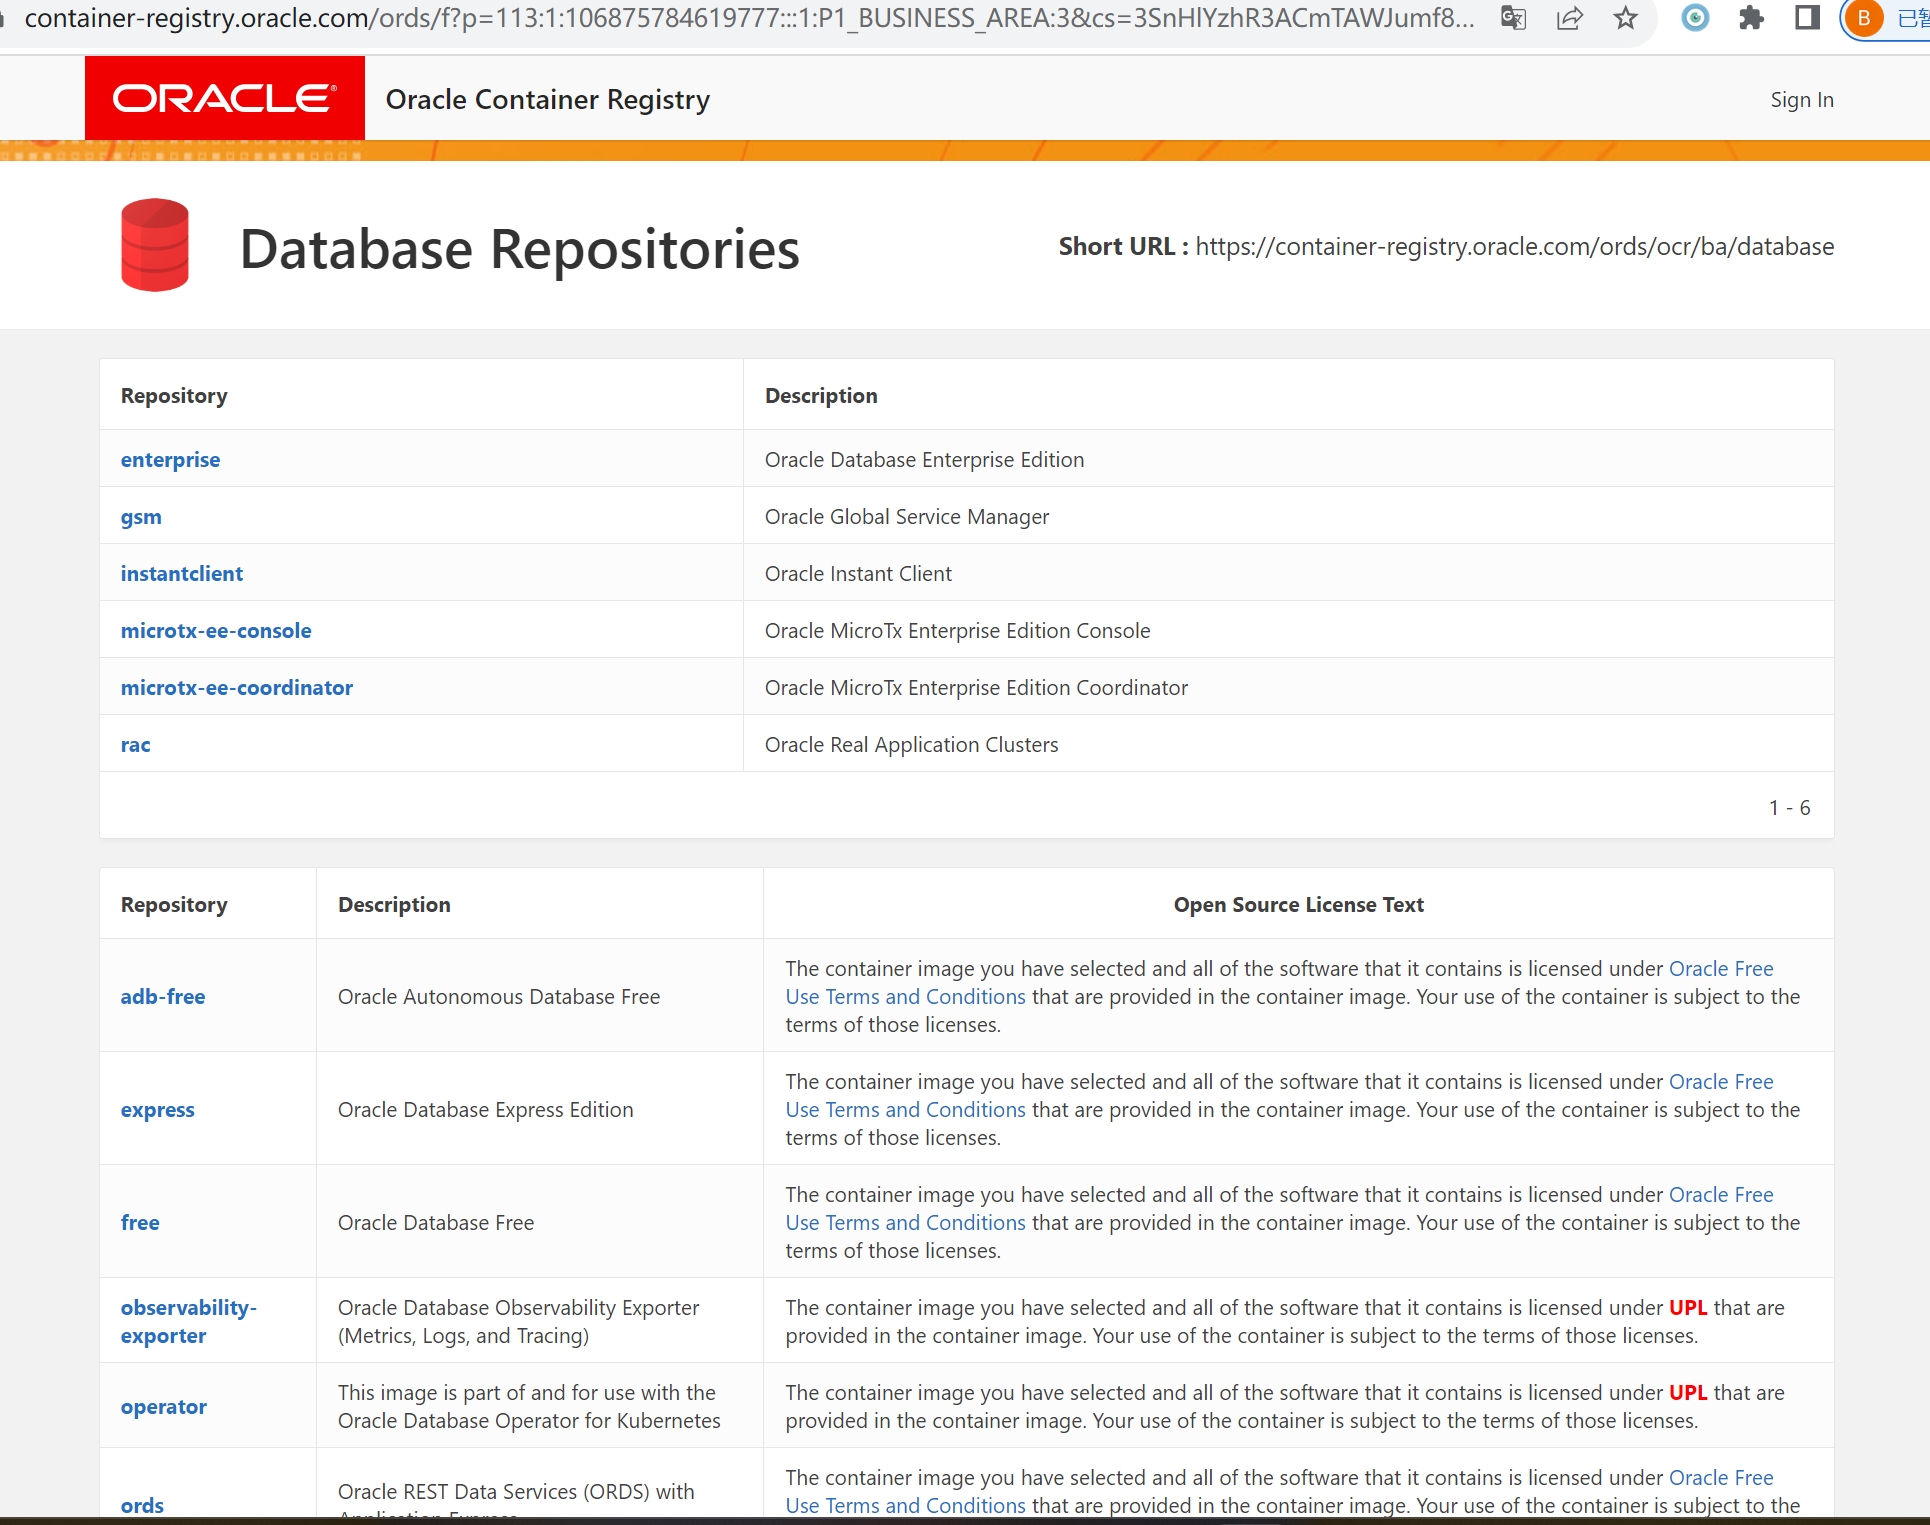The height and width of the screenshot is (1525, 1930).
Task: Open the browser side panel
Action: (1806, 19)
